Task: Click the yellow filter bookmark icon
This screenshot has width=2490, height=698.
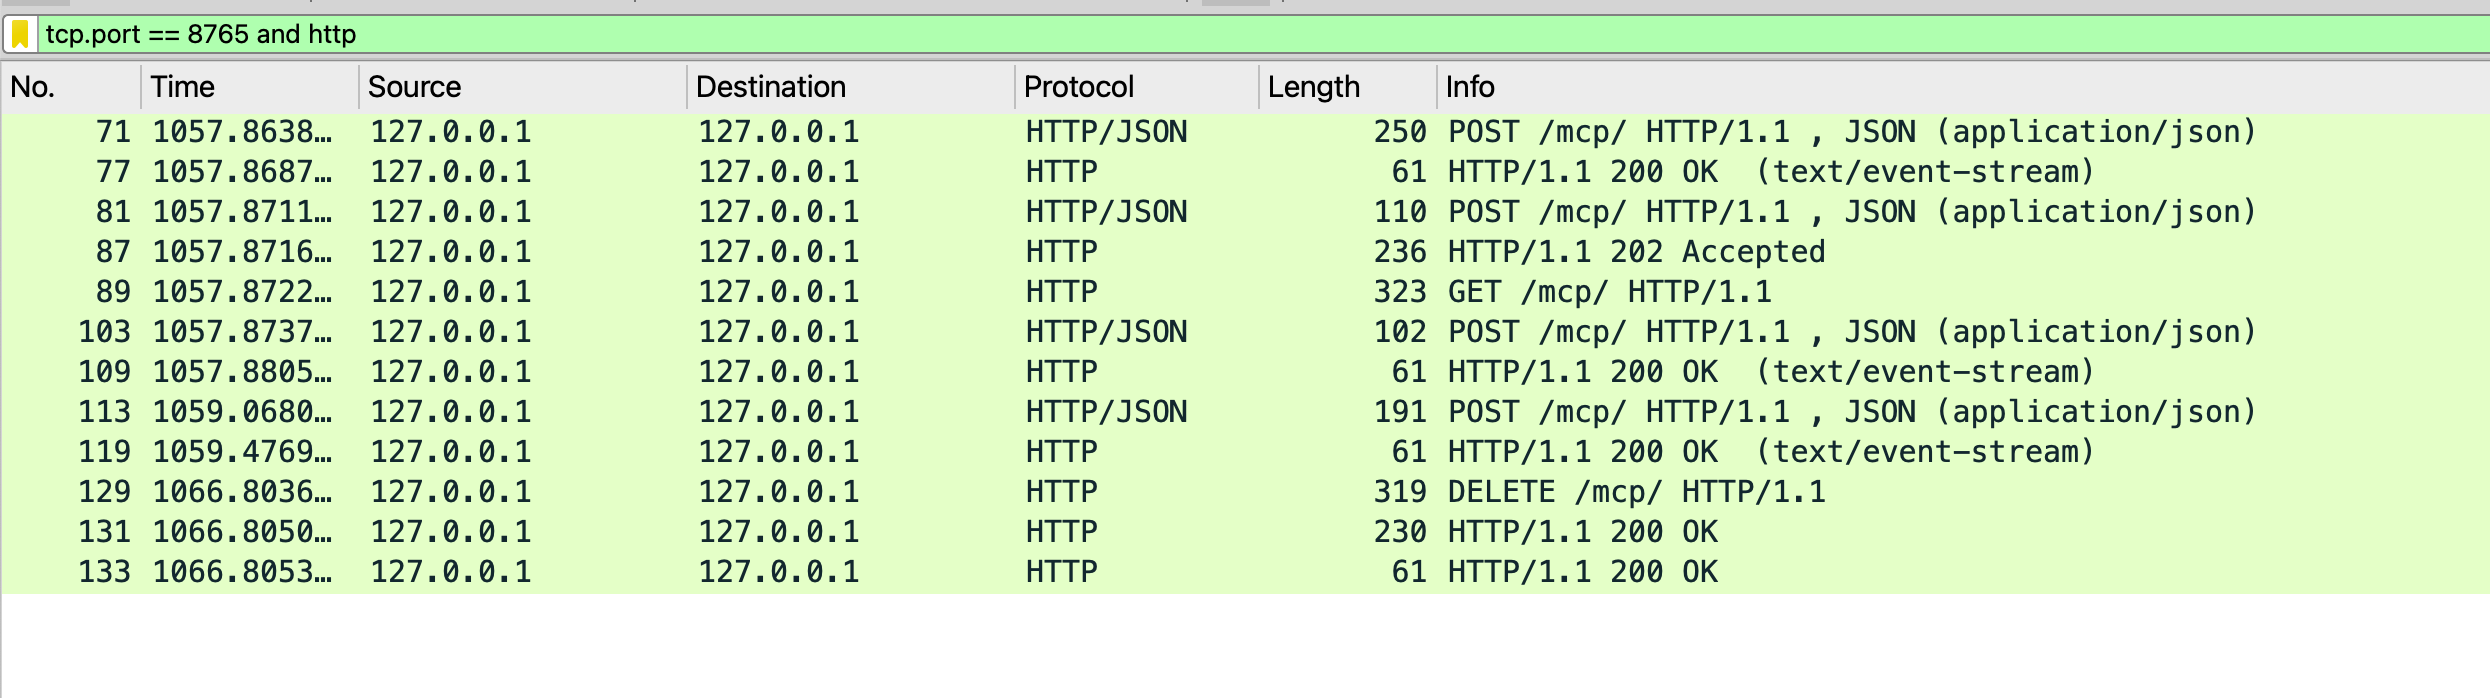Action: tap(20, 35)
